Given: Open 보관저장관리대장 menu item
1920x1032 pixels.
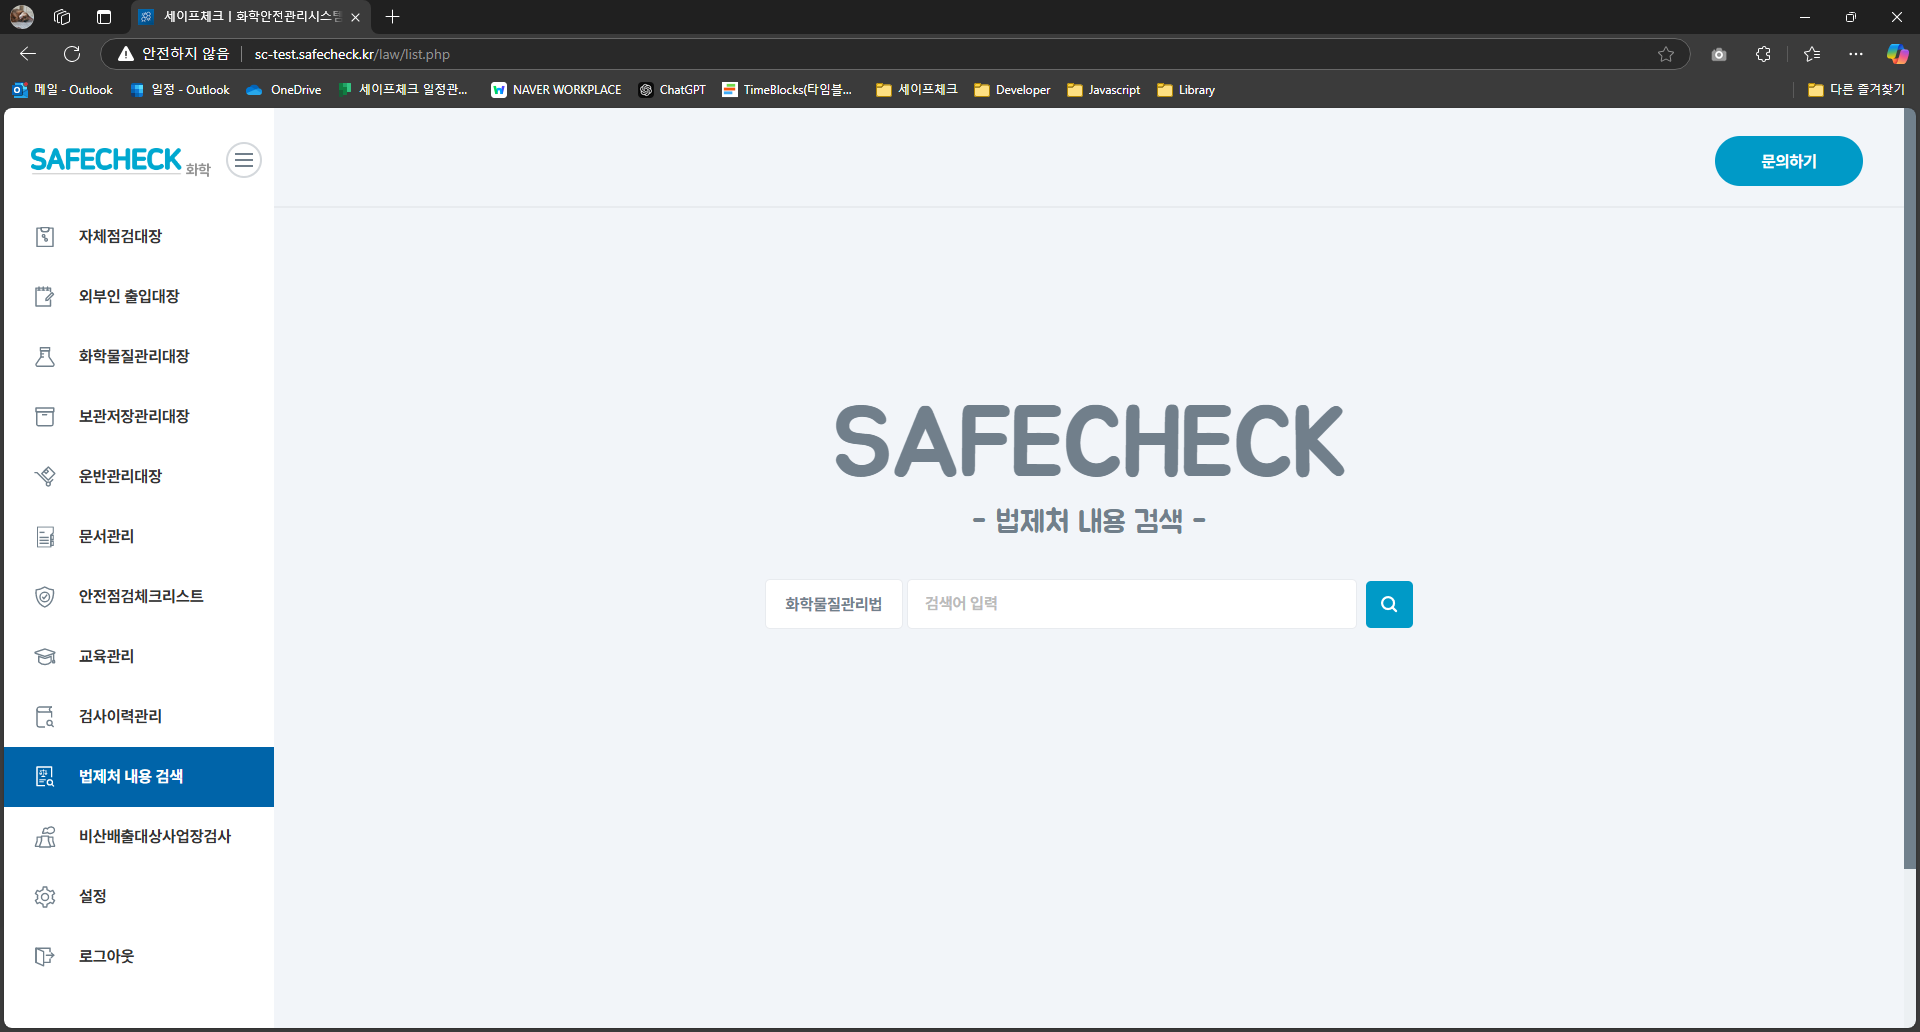Looking at the screenshot, I should click(x=139, y=417).
